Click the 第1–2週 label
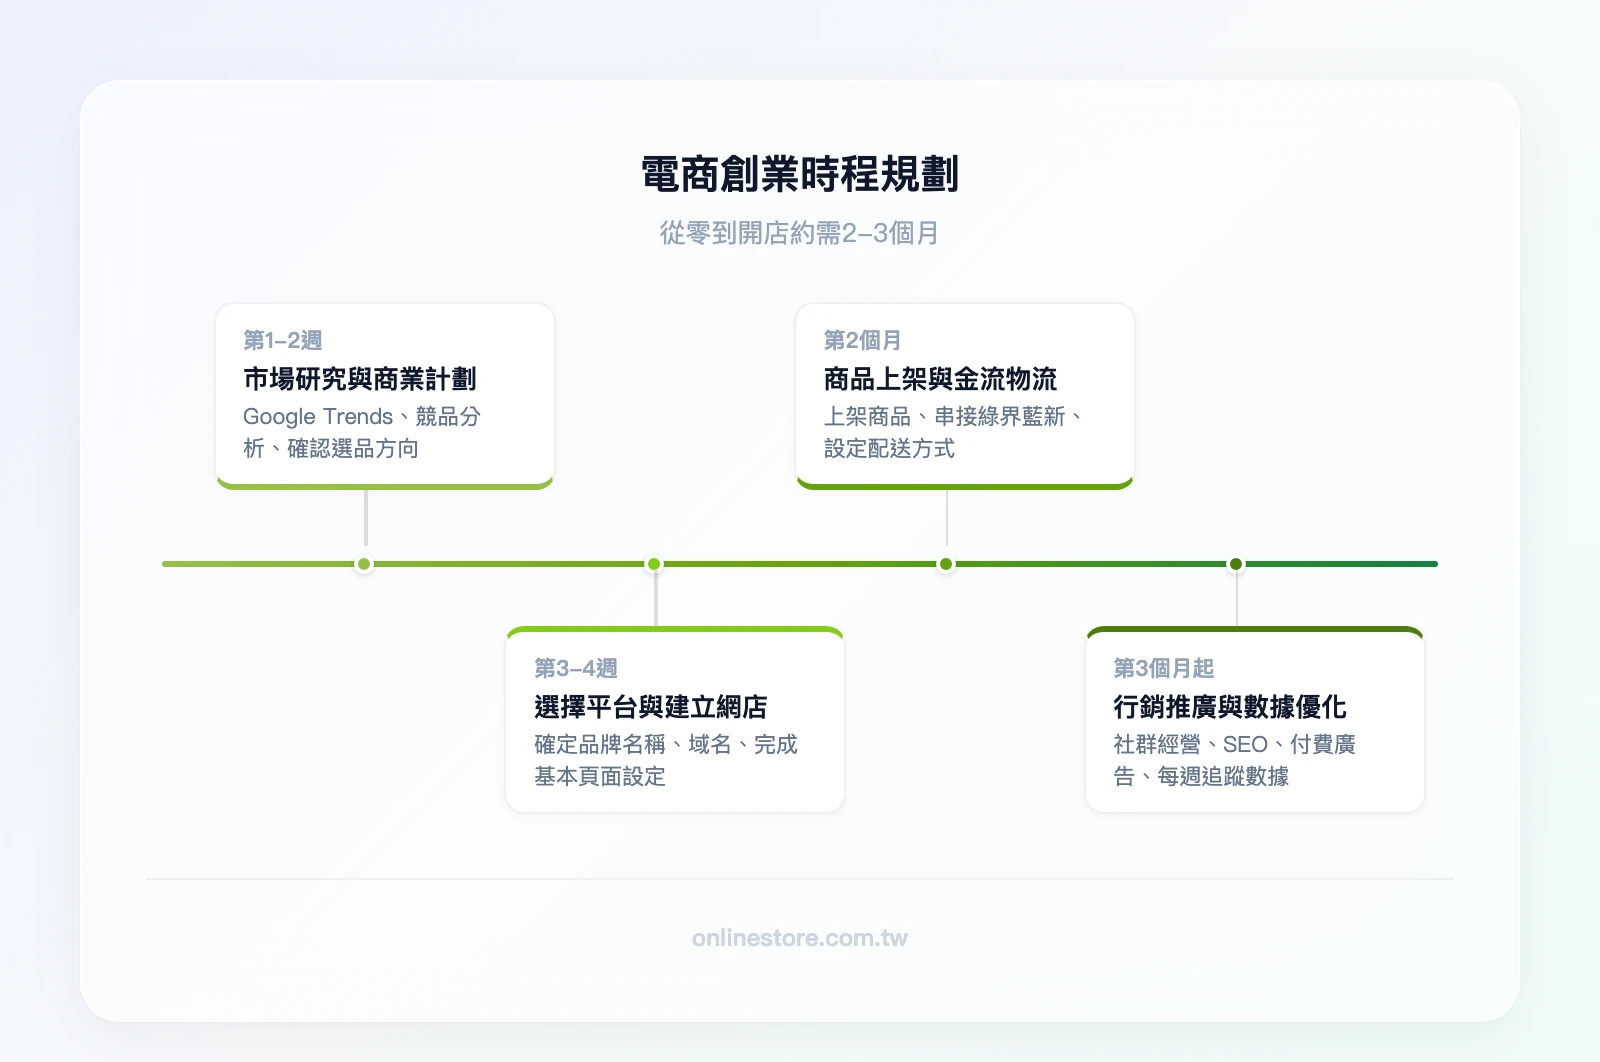Viewport: 1600px width, 1062px height. [x=273, y=339]
